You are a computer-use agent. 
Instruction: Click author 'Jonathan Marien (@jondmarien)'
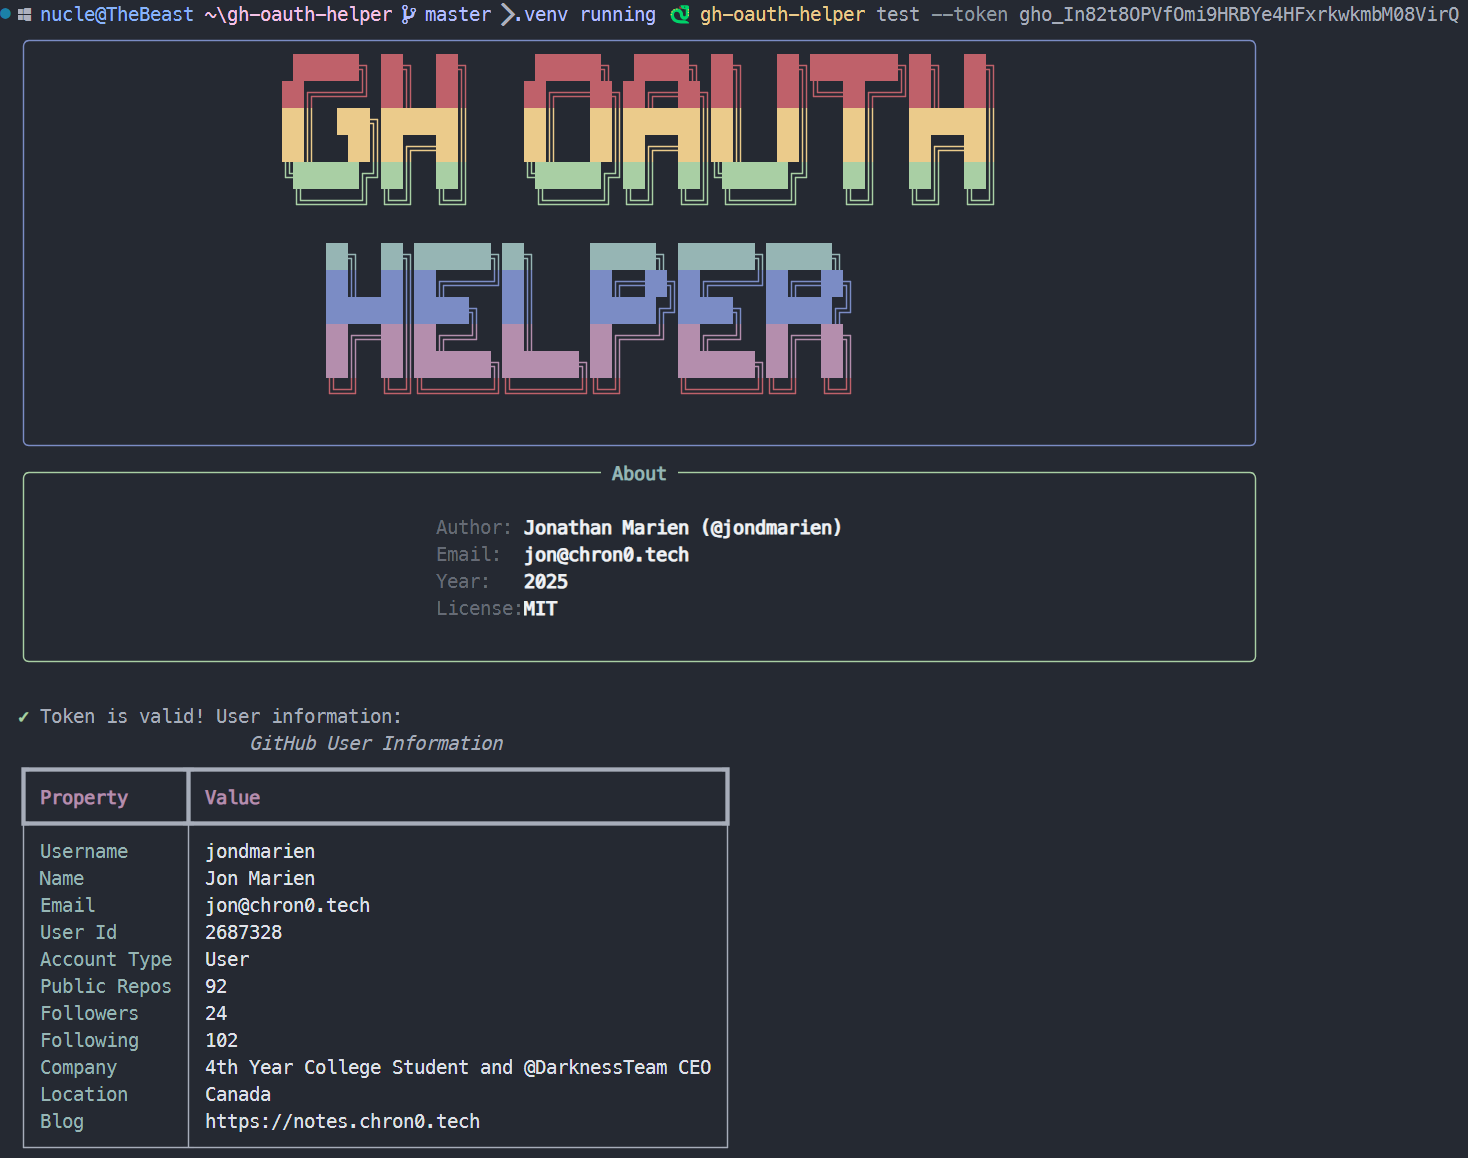(683, 528)
